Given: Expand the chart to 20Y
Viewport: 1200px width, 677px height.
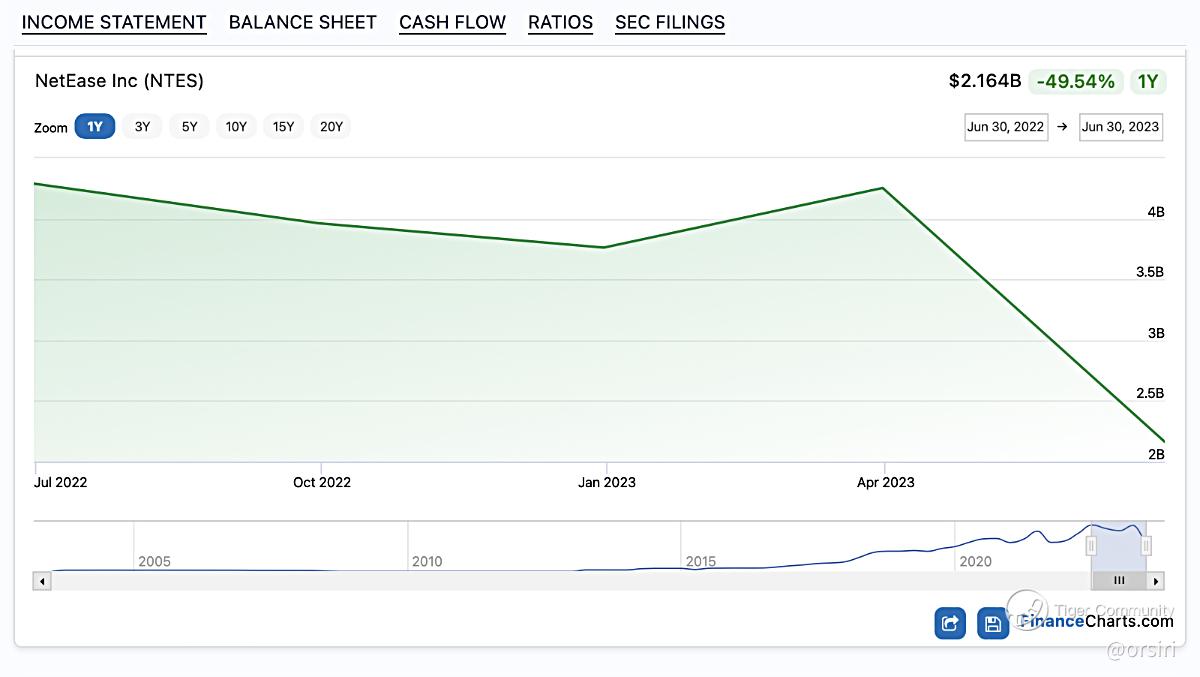Looking at the screenshot, I should pyautogui.click(x=331, y=127).
